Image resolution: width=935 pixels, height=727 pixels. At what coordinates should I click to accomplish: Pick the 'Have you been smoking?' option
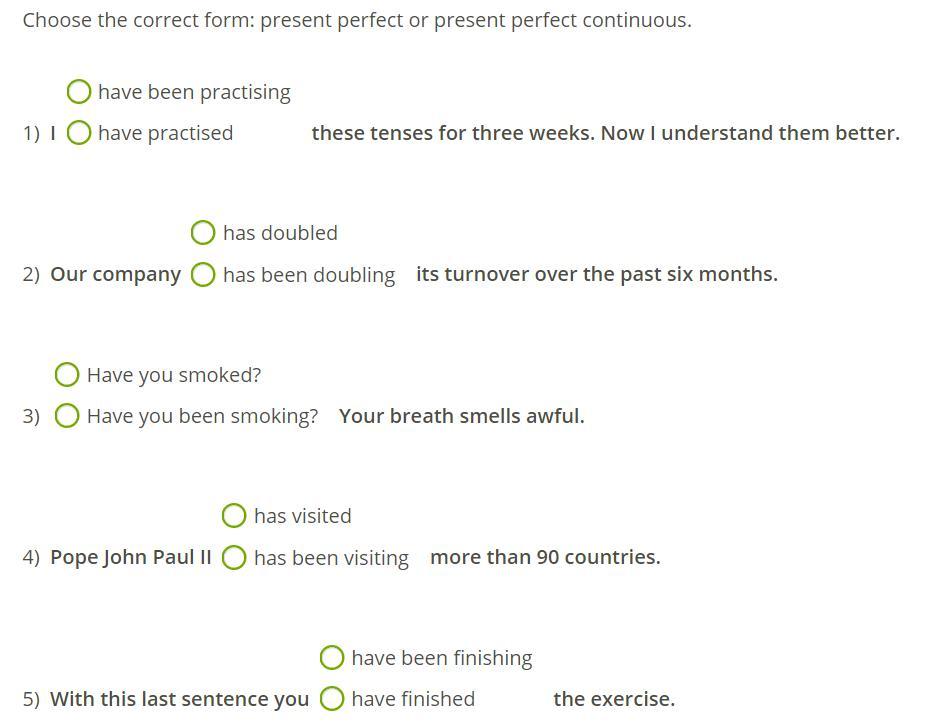tap(67, 416)
